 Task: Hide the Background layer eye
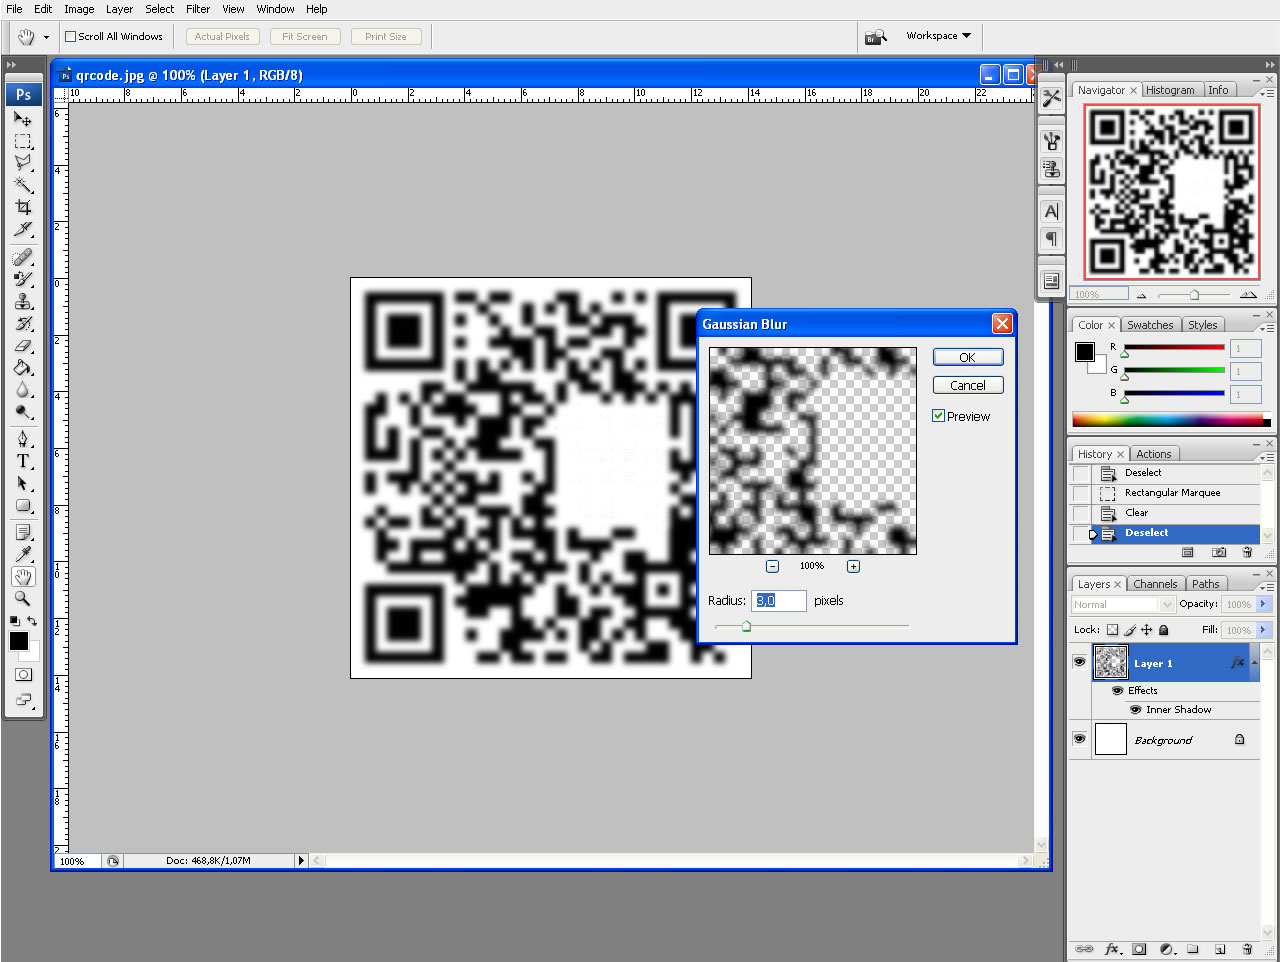coord(1079,739)
